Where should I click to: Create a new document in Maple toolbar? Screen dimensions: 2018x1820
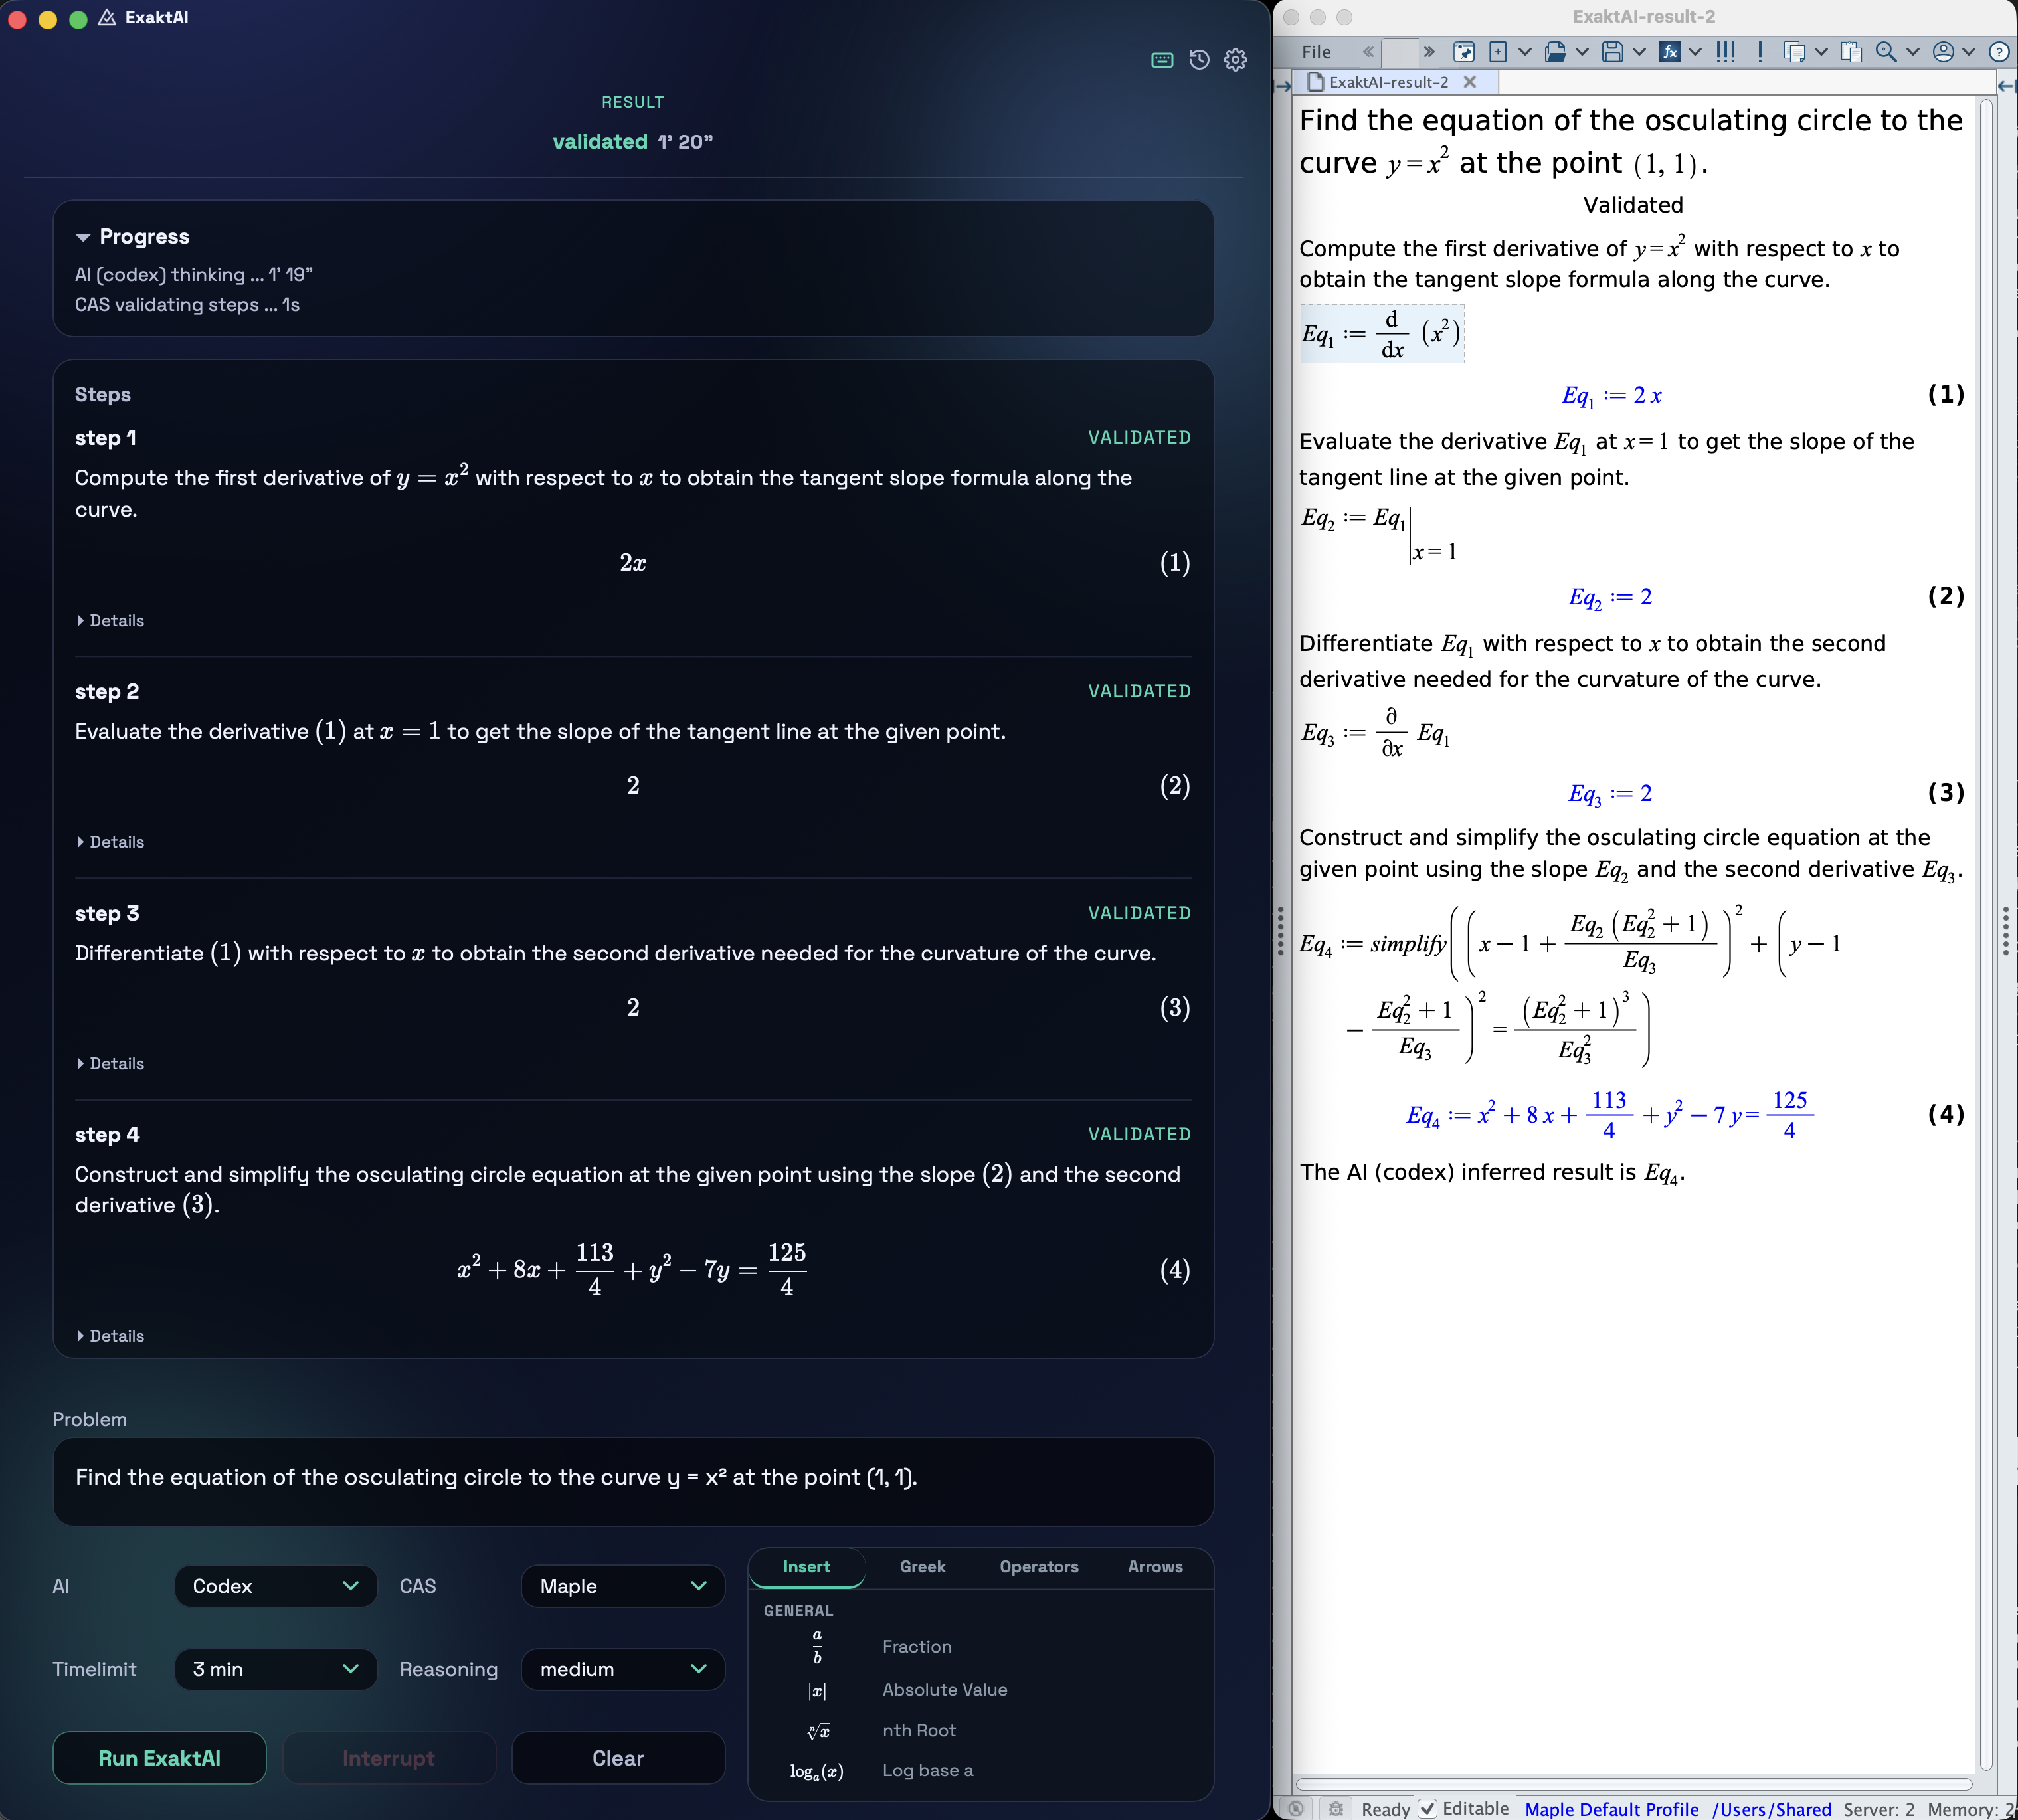(x=1498, y=52)
